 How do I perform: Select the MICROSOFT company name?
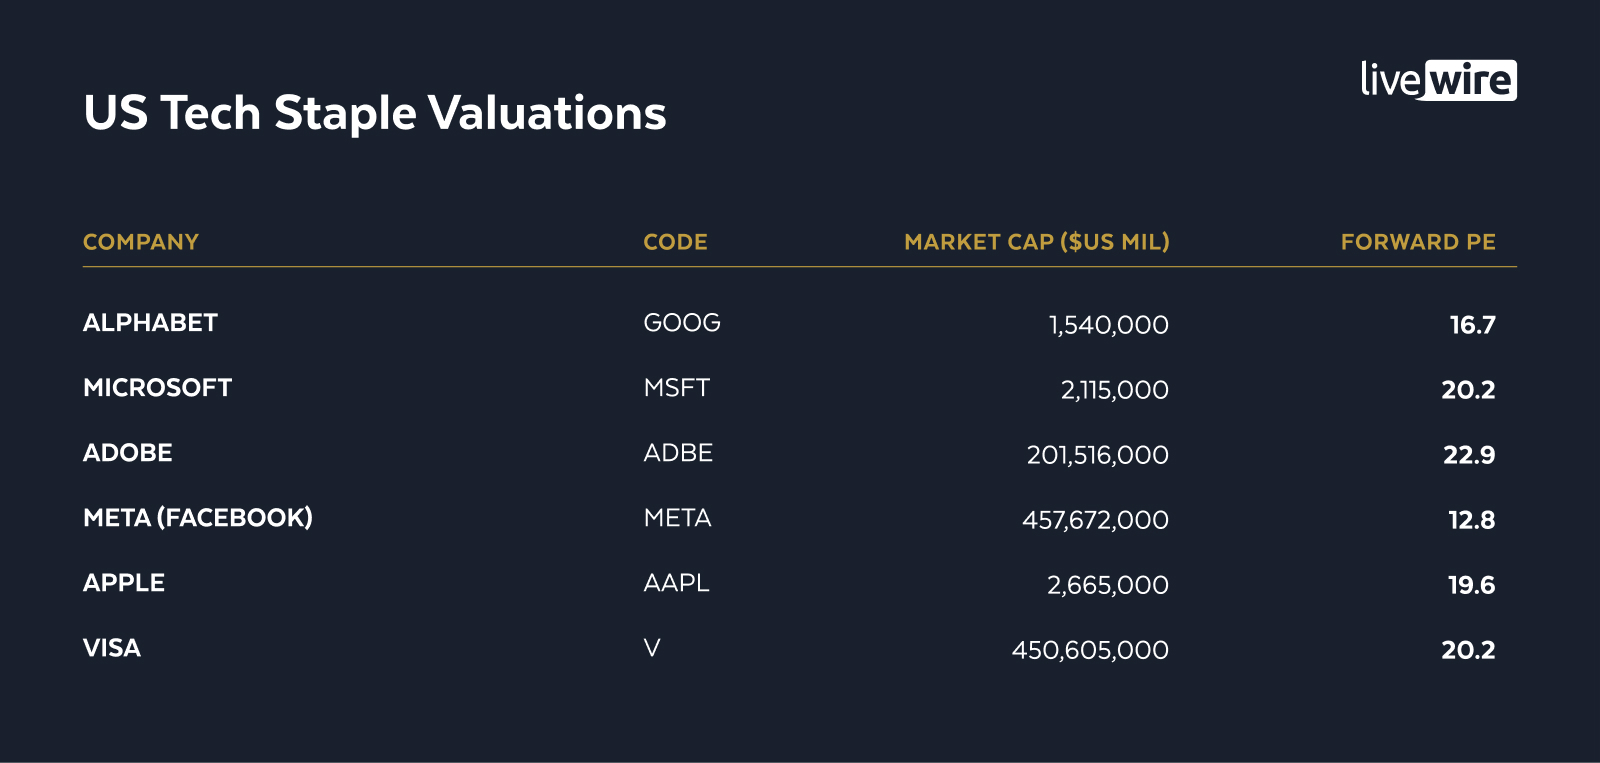tap(157, 388)
